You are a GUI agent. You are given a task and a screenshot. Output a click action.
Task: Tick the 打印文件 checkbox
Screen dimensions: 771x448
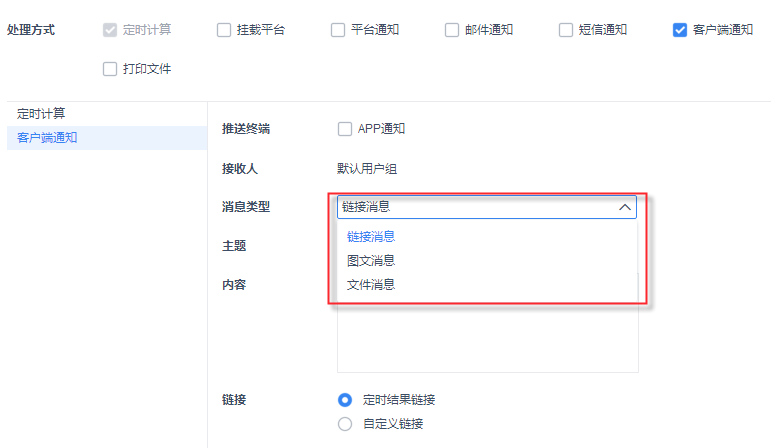point(110,70)
